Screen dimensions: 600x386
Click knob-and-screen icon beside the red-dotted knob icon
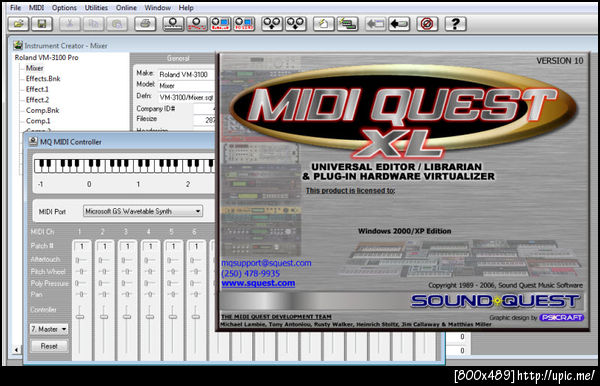[x=220, y=24]
